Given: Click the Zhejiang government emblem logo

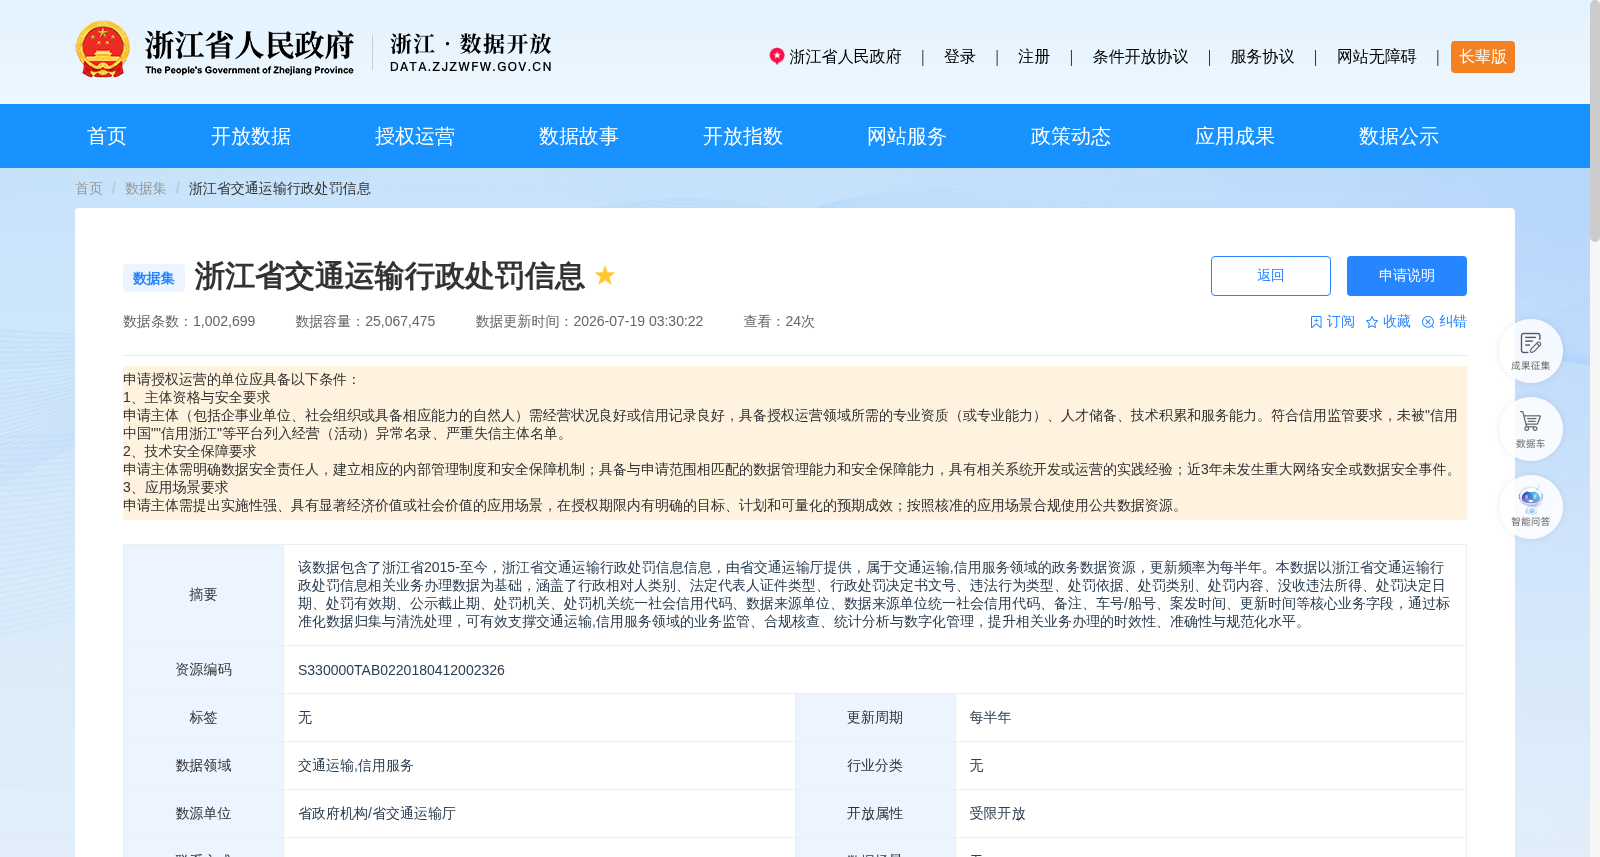Looking at the screenshot, I should click(102, 49).
